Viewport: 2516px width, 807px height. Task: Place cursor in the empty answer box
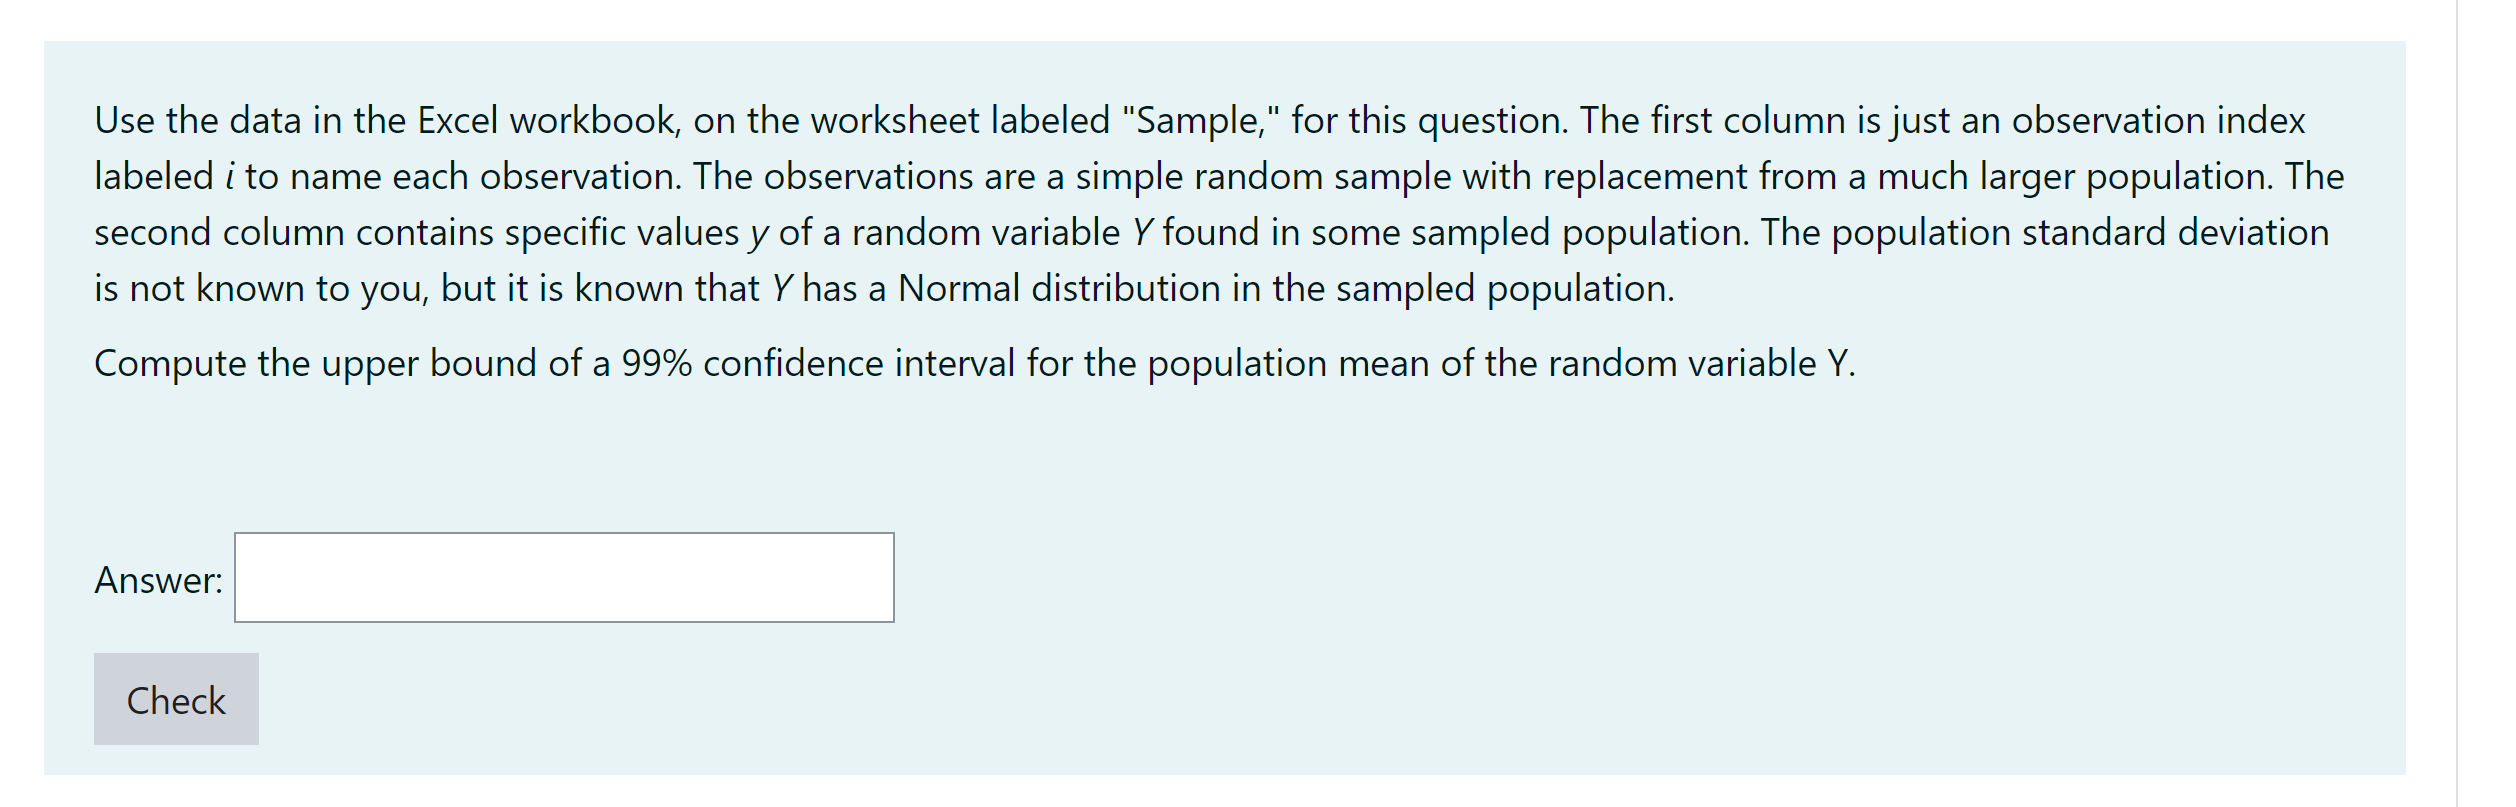pos(562,577)
